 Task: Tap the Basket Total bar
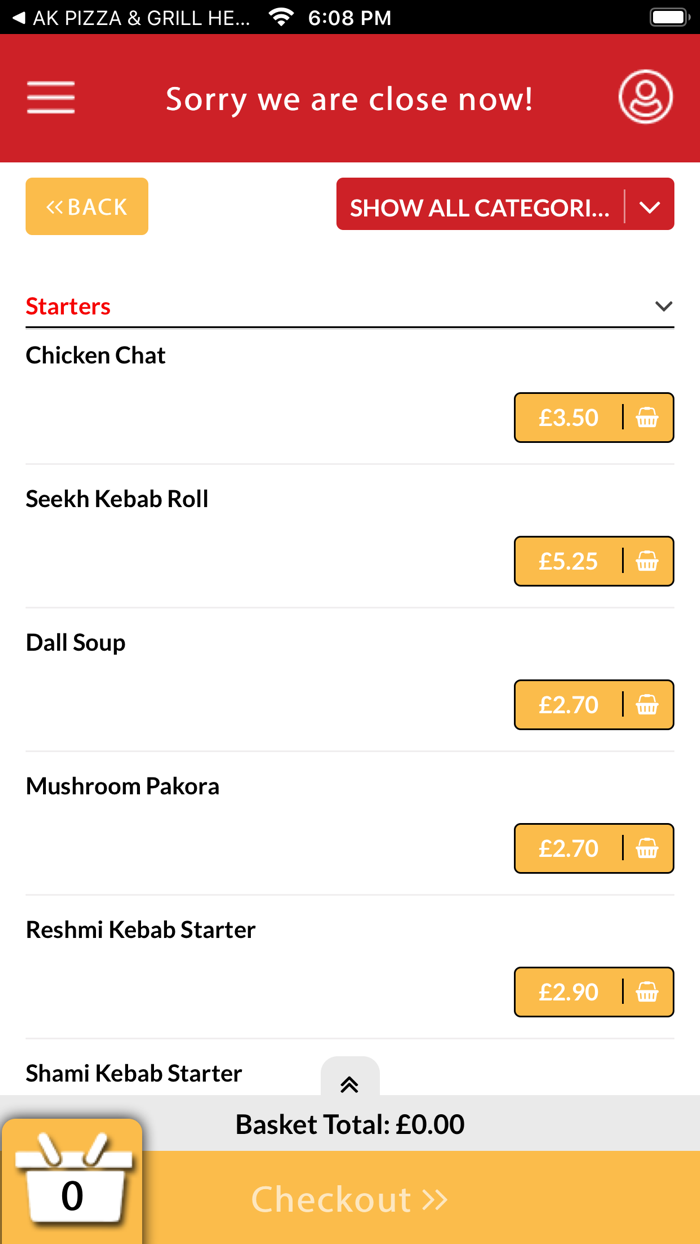(x=350, y=1124)
